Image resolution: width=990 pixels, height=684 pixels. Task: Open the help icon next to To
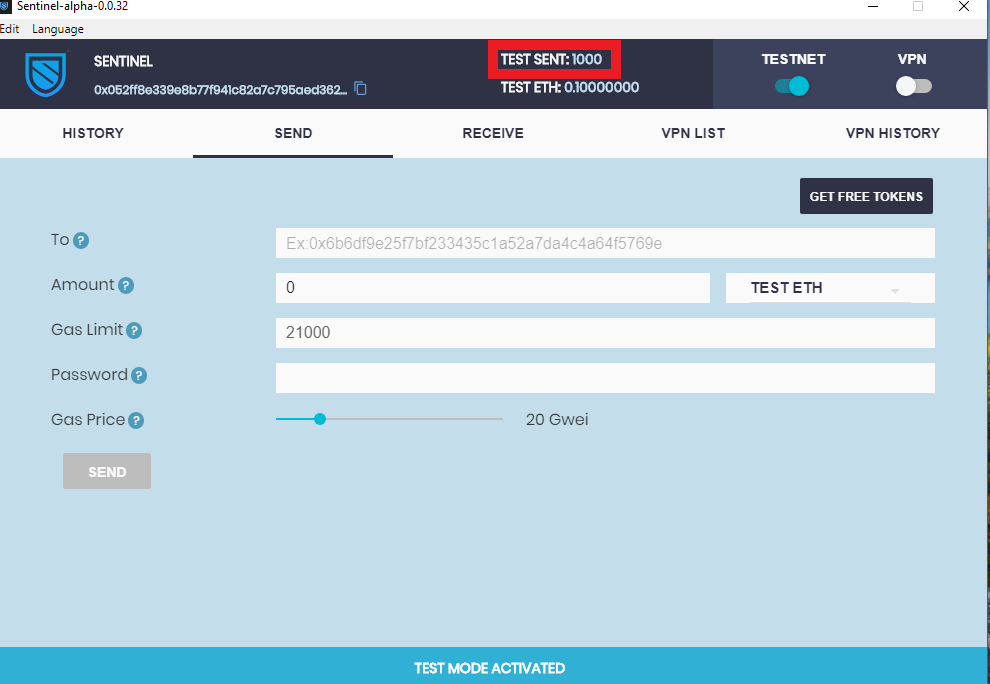click(81, 241)
